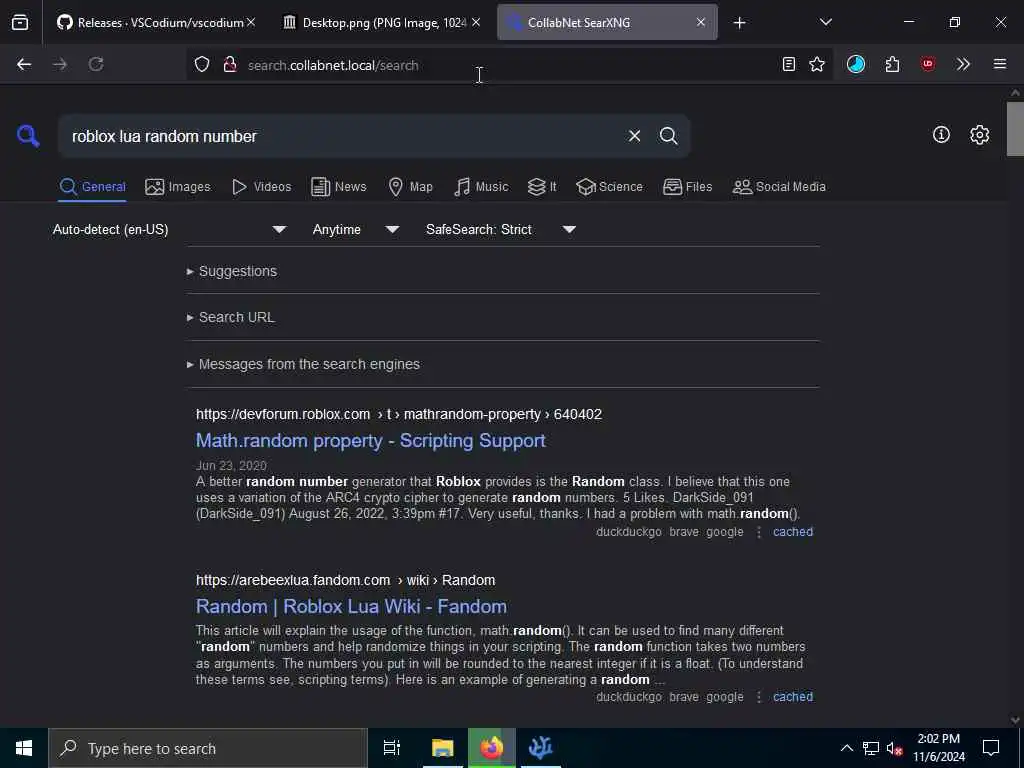Show hidden system tray icons chevron

(x=846, y=748)
